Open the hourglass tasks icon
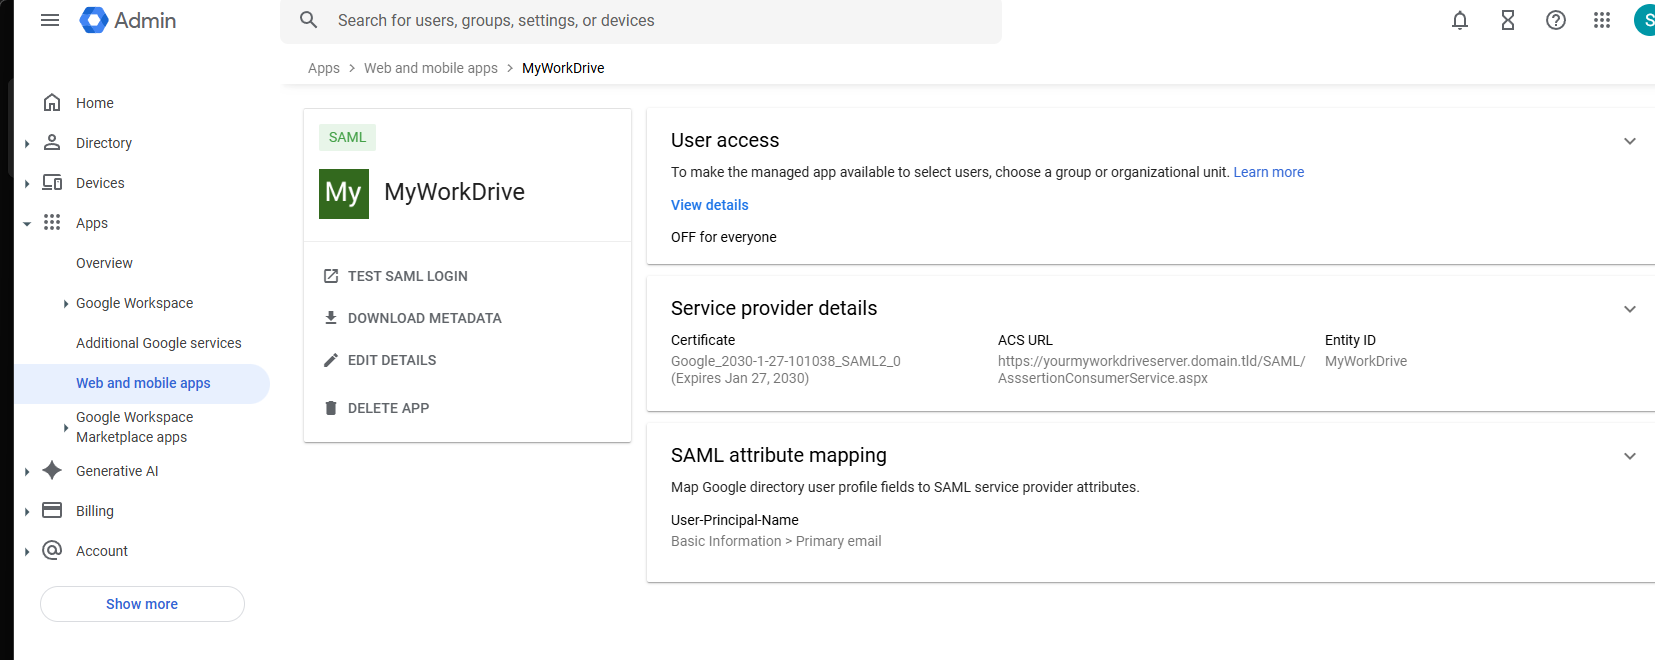This screenshot has height=660, width=1655. [x=1507, y=20]
